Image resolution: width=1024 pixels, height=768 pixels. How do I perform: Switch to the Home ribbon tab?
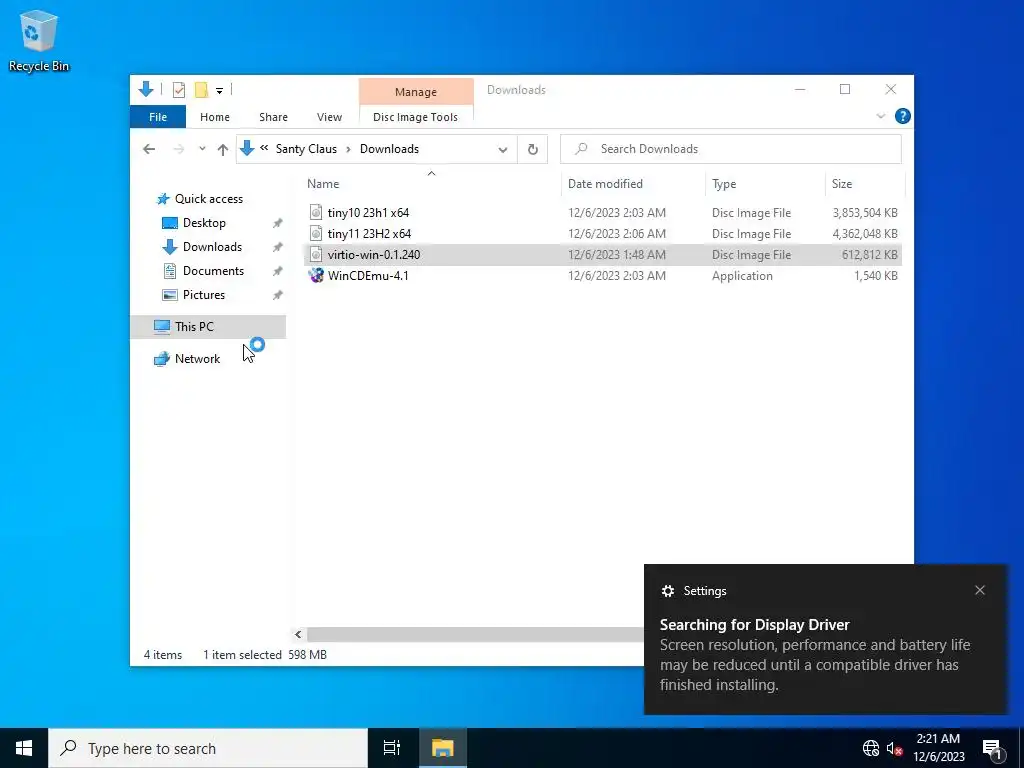[215, 117]
